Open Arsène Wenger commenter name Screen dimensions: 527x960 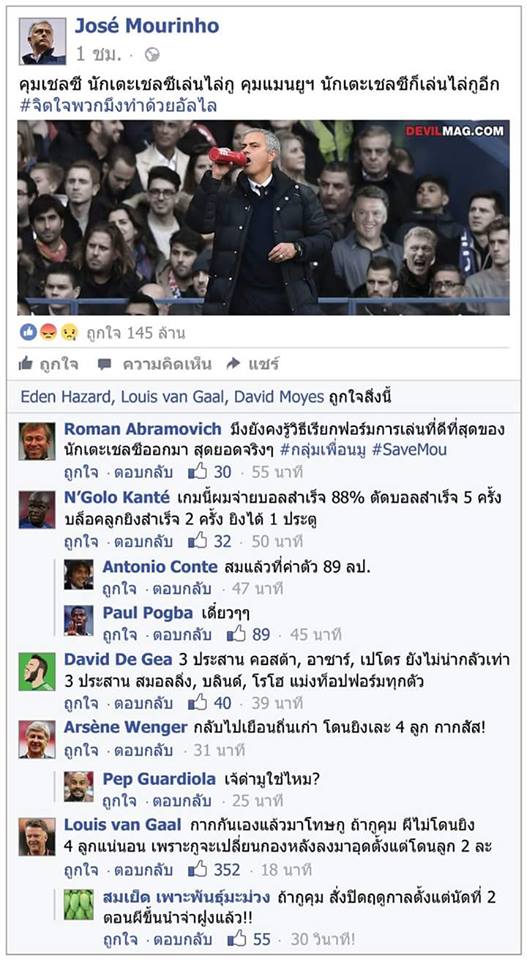pyautogui.click(x=125, y=727)
